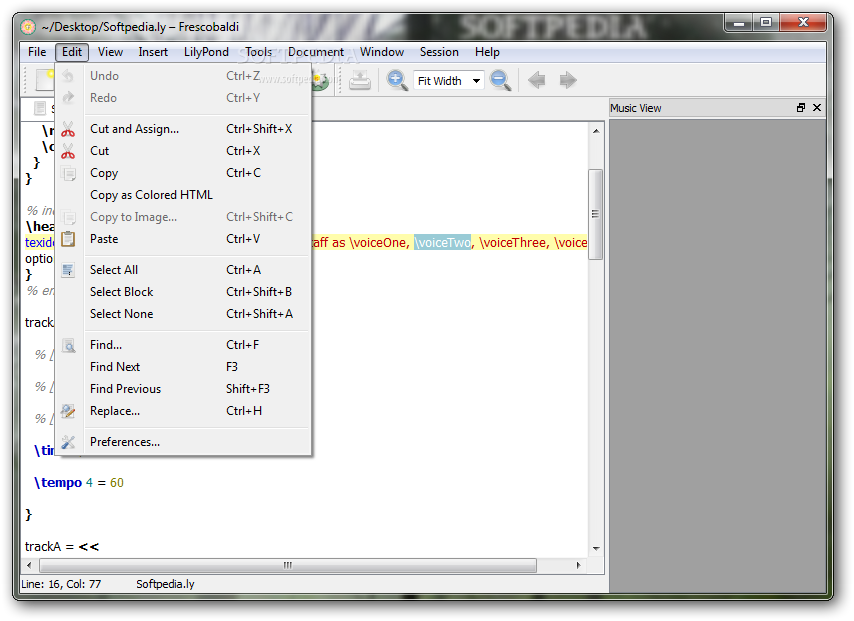Image resolution: width=854 pixels, height=621 pixels.
Task: Click the icon beside Select All
Action: coord(68,270)
